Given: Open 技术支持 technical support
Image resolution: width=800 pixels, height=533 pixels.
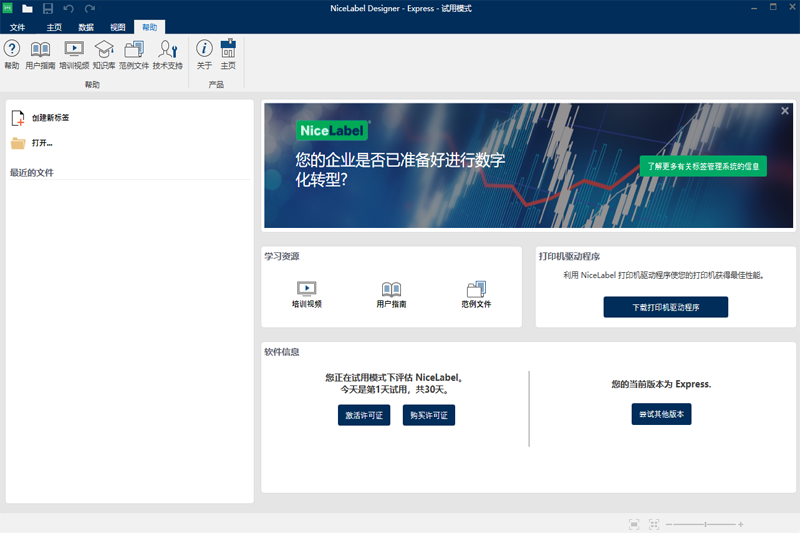Looking at the screenshot, I should 167,53.
